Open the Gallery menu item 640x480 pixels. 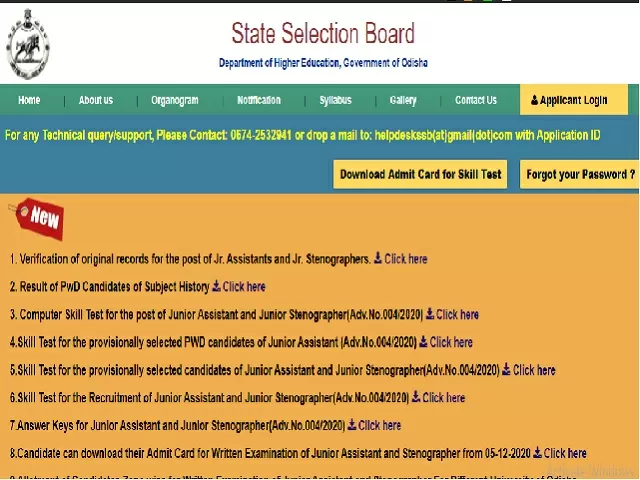coord(403,100)
